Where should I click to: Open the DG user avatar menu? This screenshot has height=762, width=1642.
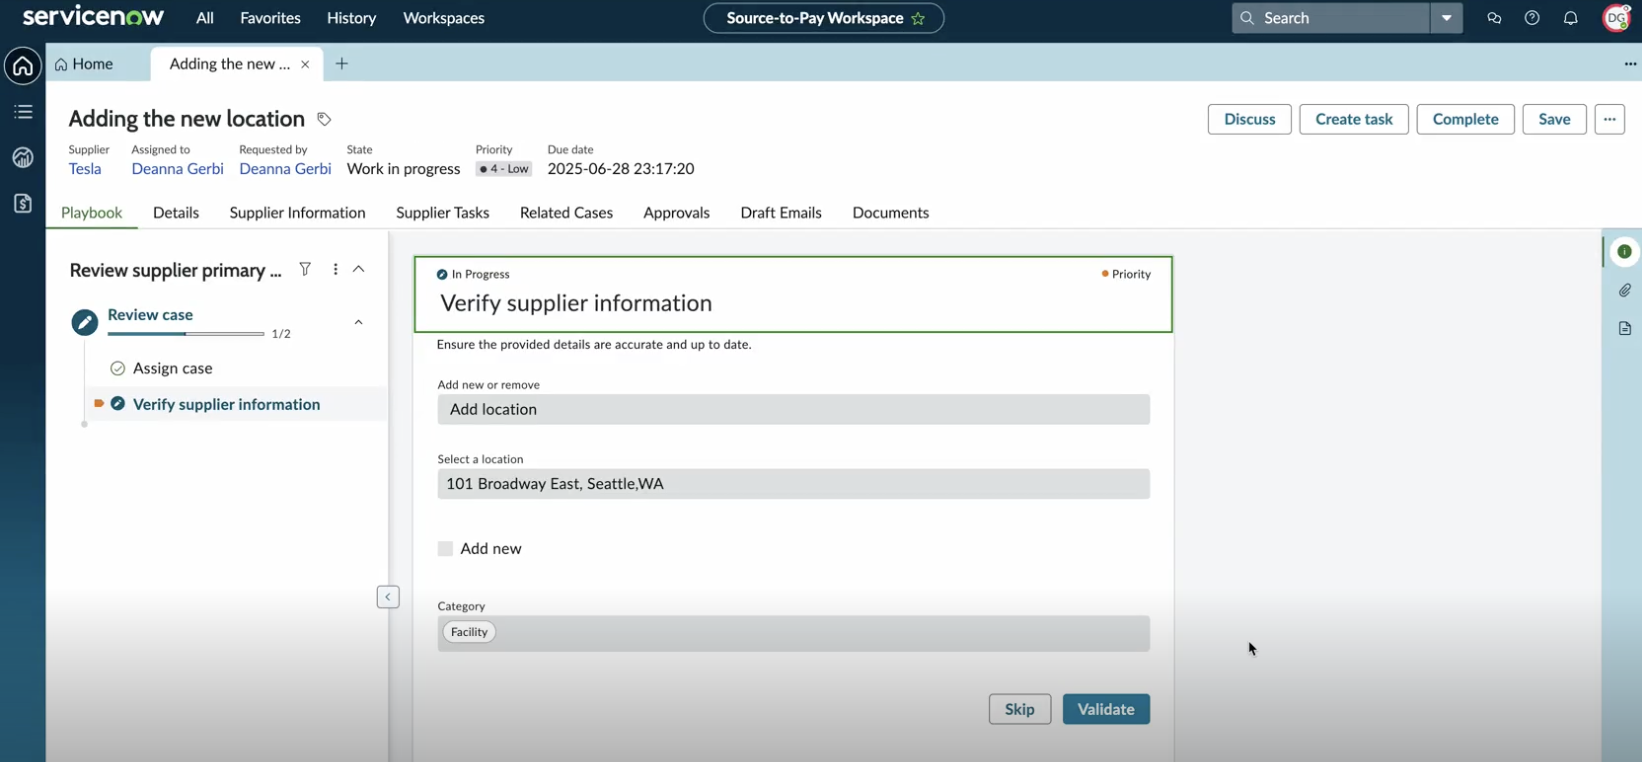[x=1617, y=18]
